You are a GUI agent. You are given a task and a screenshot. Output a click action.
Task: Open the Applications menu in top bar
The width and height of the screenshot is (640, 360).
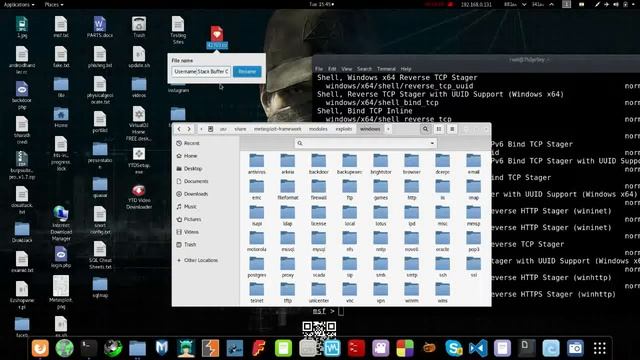19,4
